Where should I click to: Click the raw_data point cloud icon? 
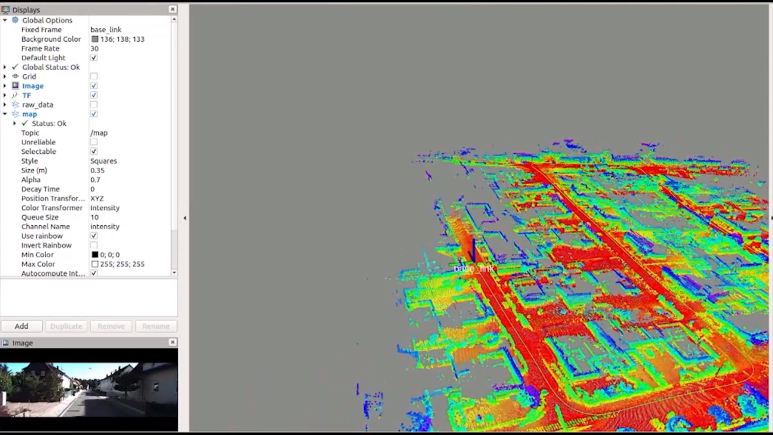pyautogui.click(x=15, y=105)
